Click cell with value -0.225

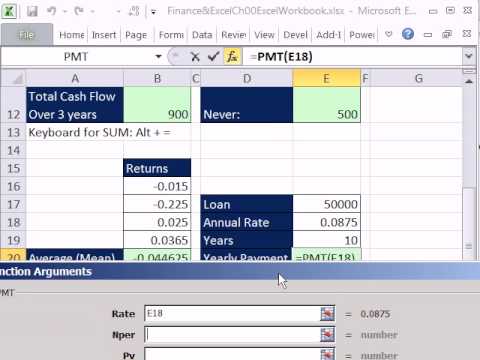[157, 204]
